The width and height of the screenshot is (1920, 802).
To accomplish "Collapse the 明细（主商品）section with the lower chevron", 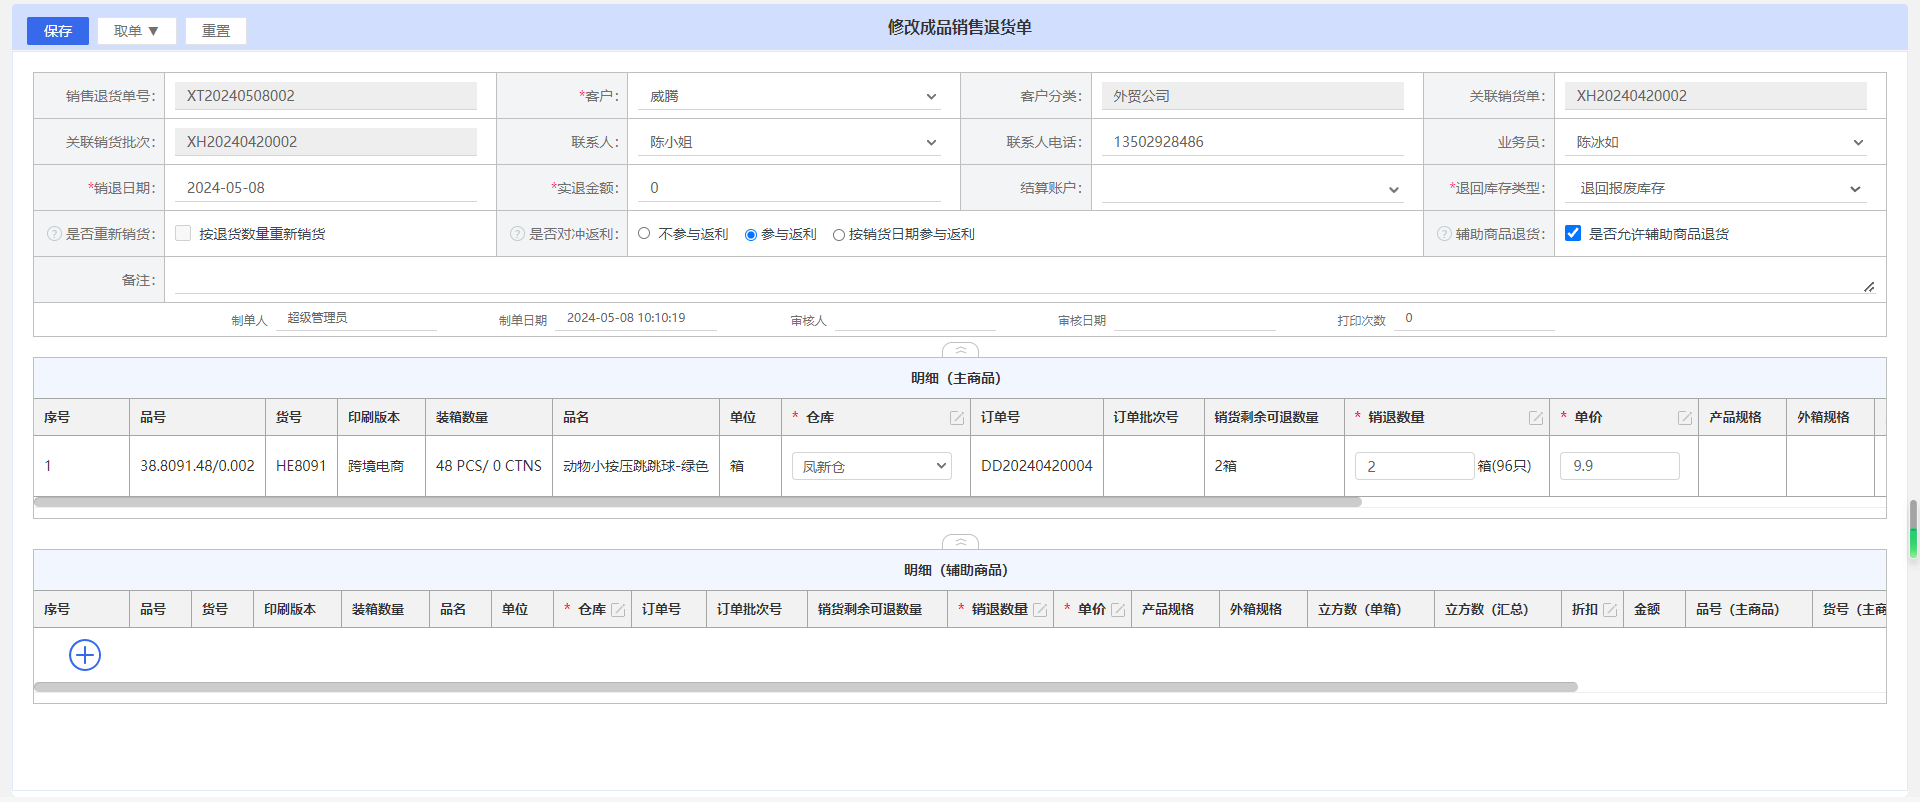I will point(960,542).
